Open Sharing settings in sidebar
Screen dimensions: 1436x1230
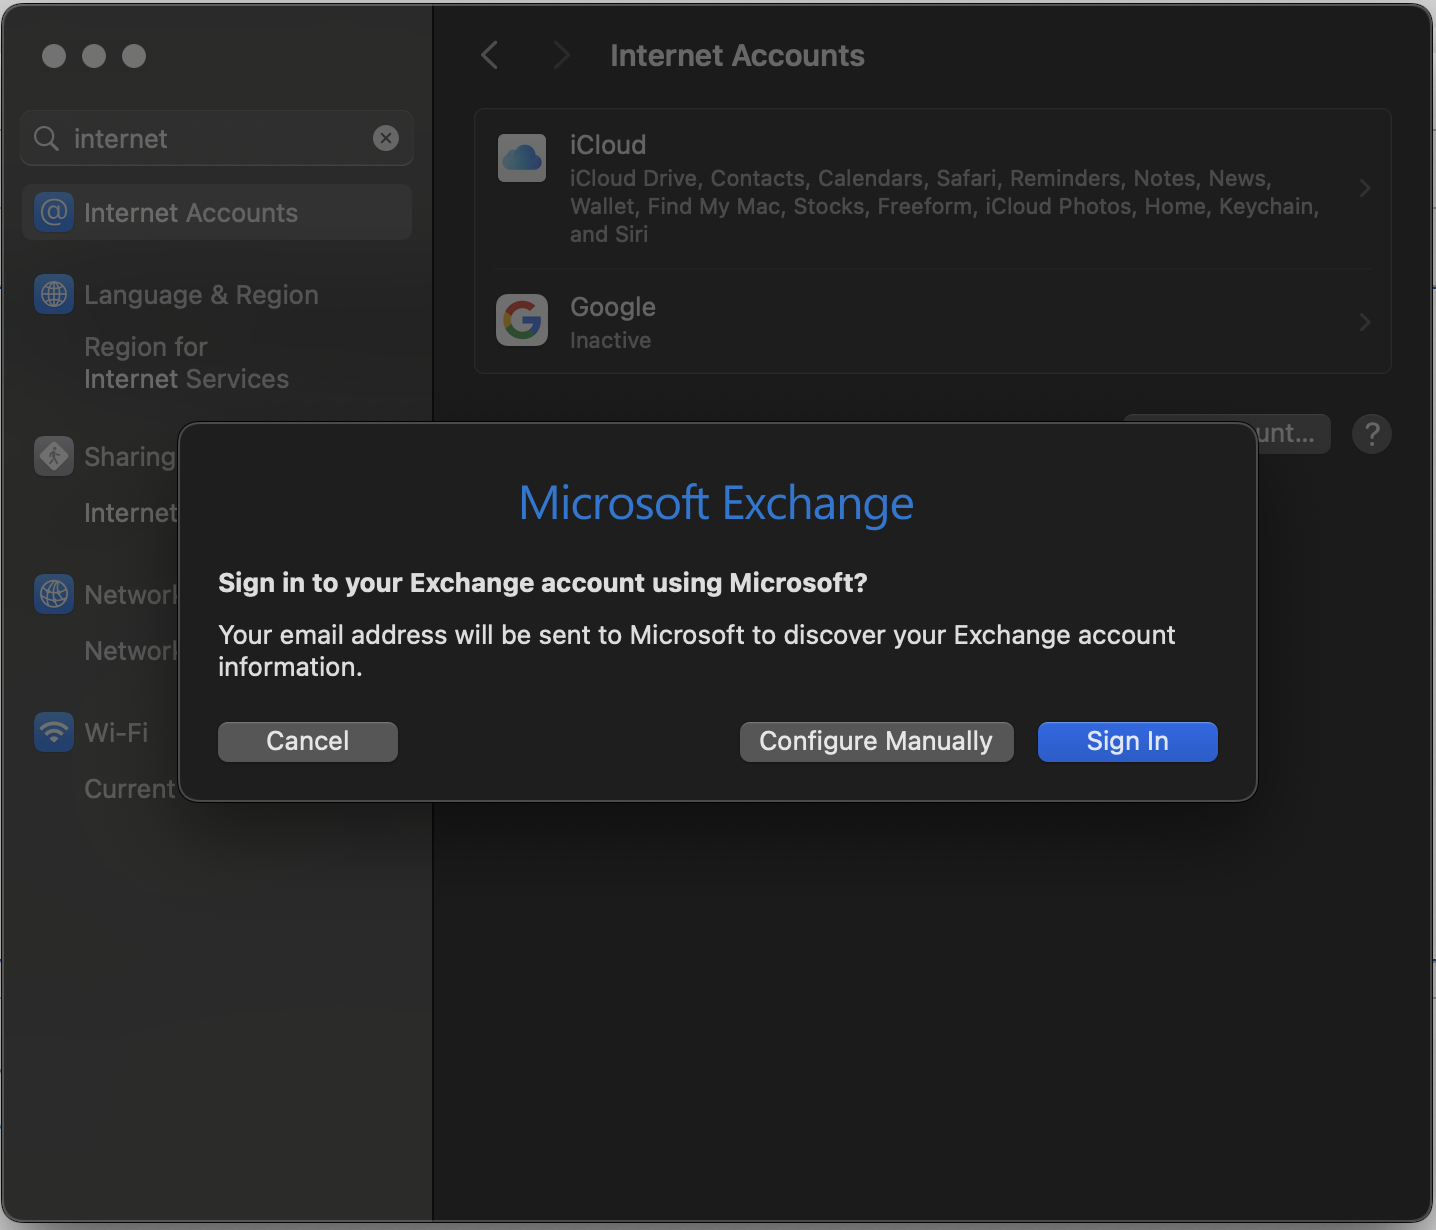click(129, 457)
